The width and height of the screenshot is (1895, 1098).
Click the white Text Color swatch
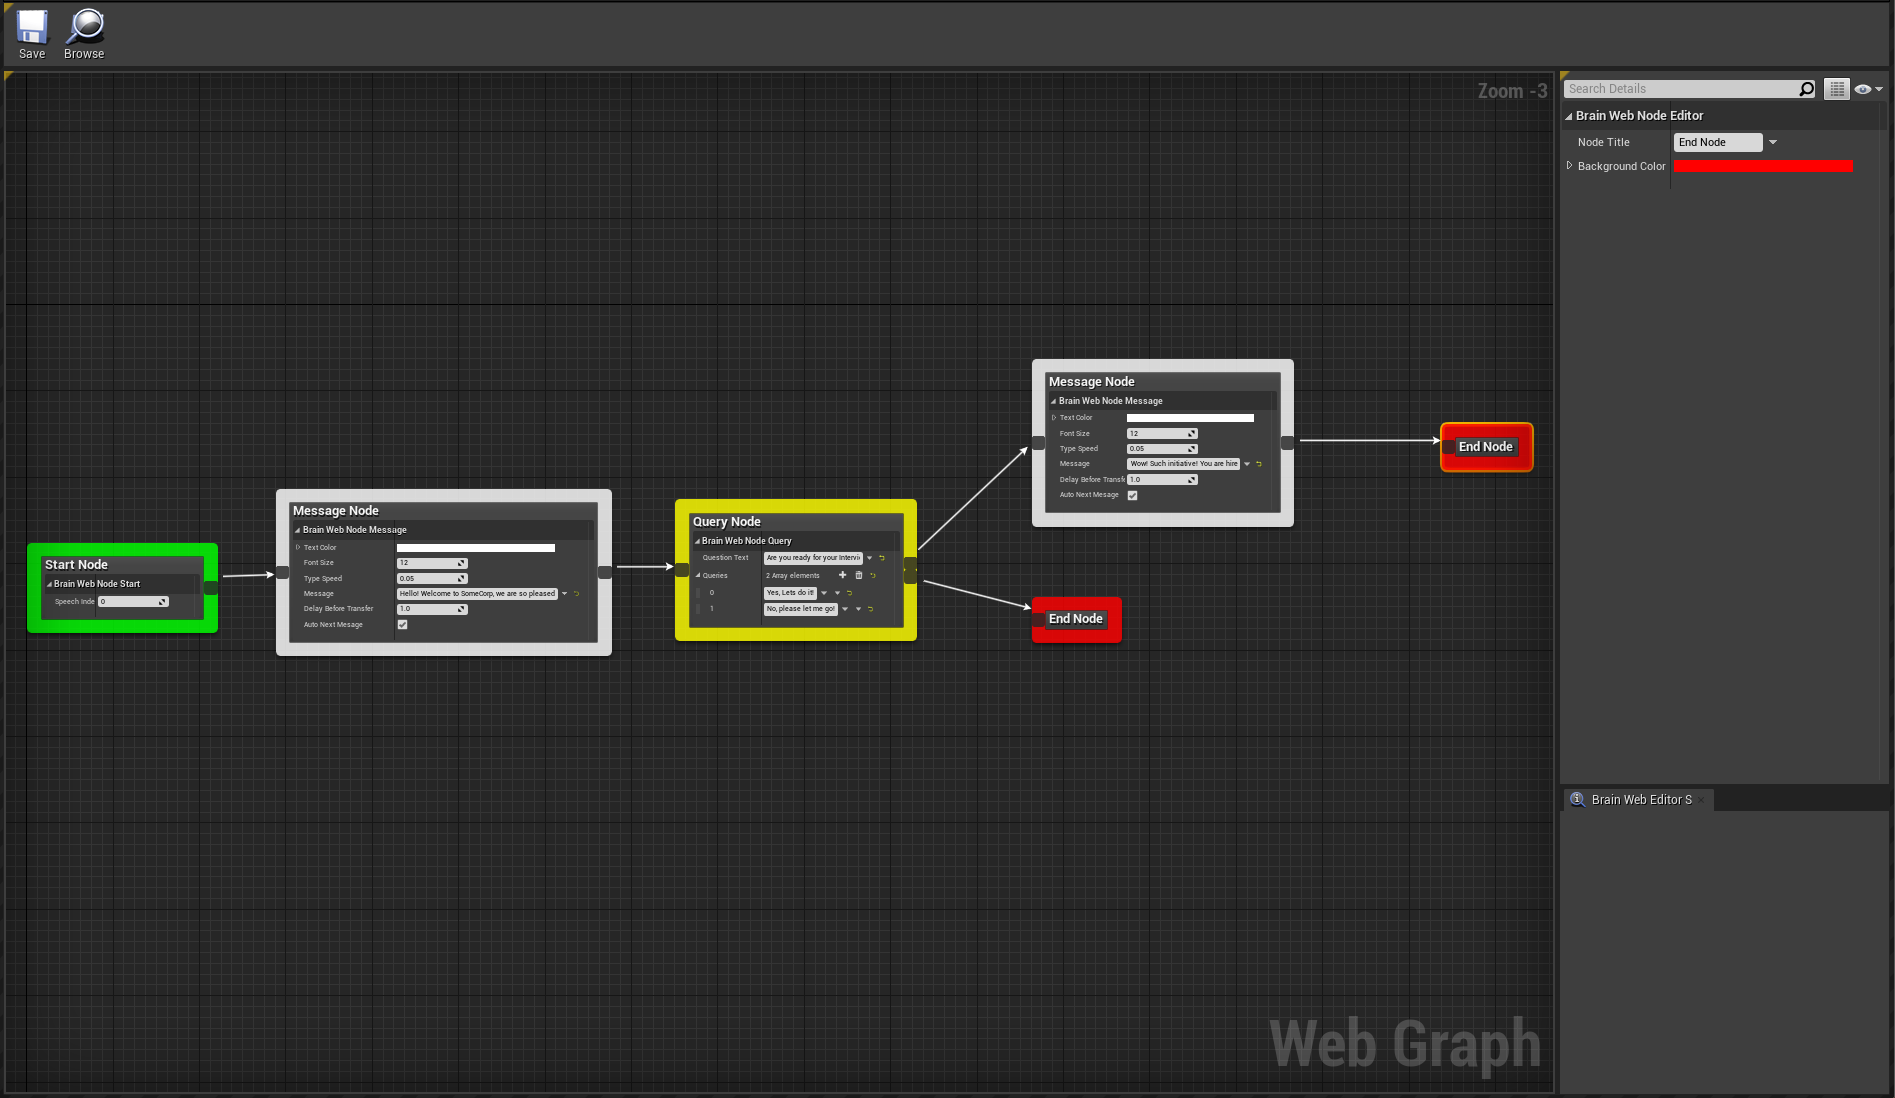[475, 548]
